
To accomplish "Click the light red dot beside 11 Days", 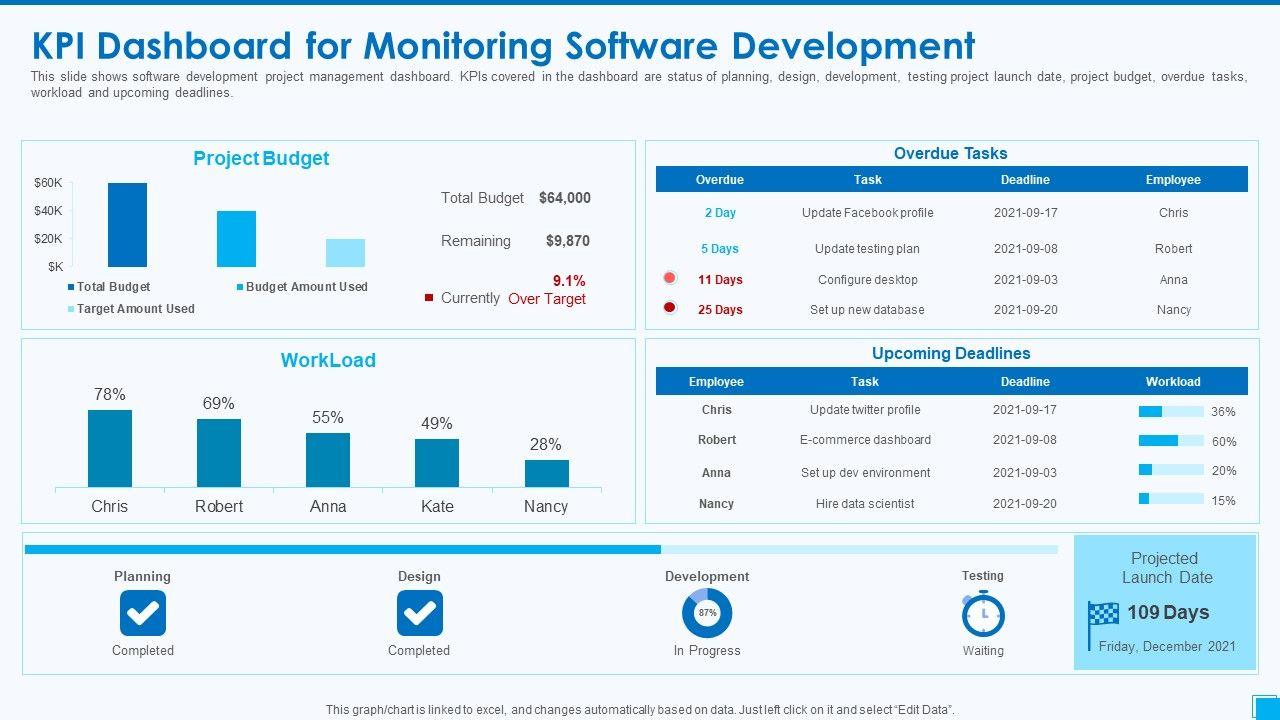I will [x=670, y=279].
